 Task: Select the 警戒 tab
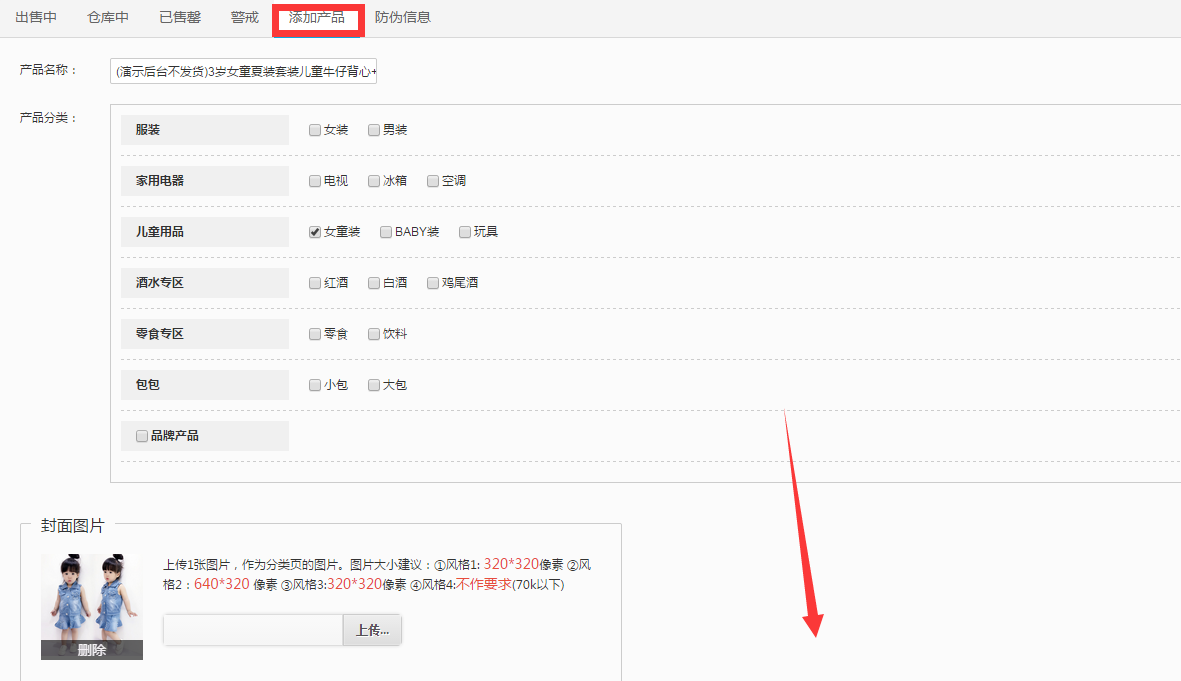[244, 17]
